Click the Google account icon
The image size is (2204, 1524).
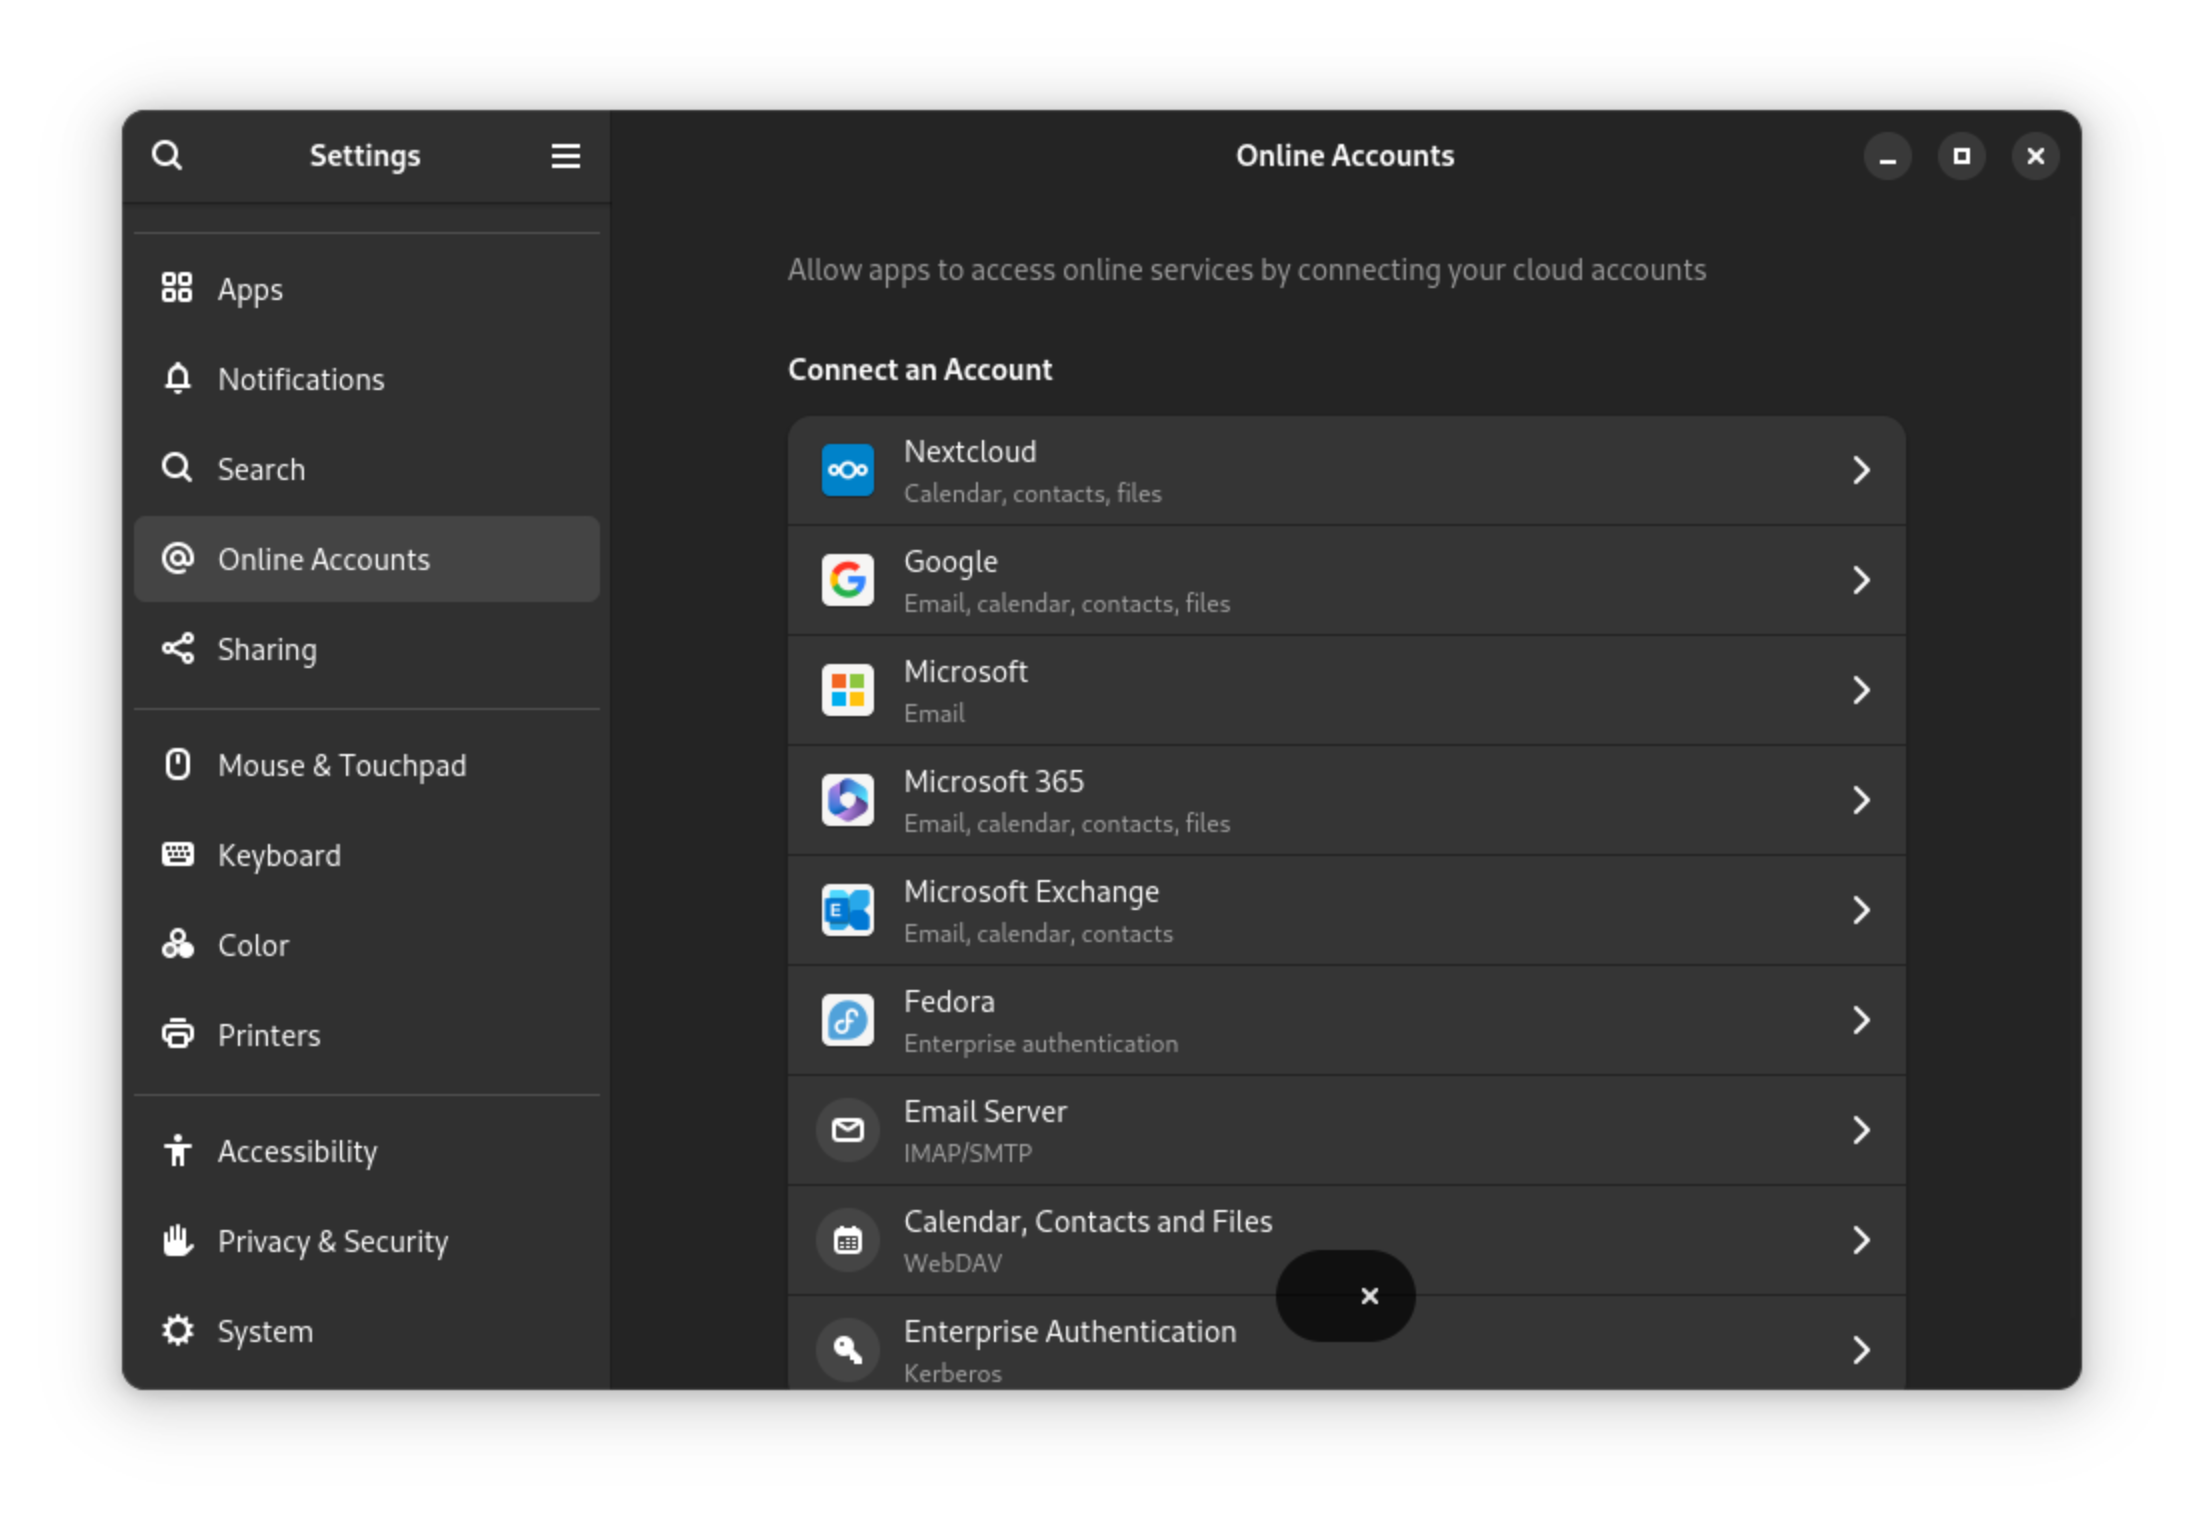(x=847, y=580)
